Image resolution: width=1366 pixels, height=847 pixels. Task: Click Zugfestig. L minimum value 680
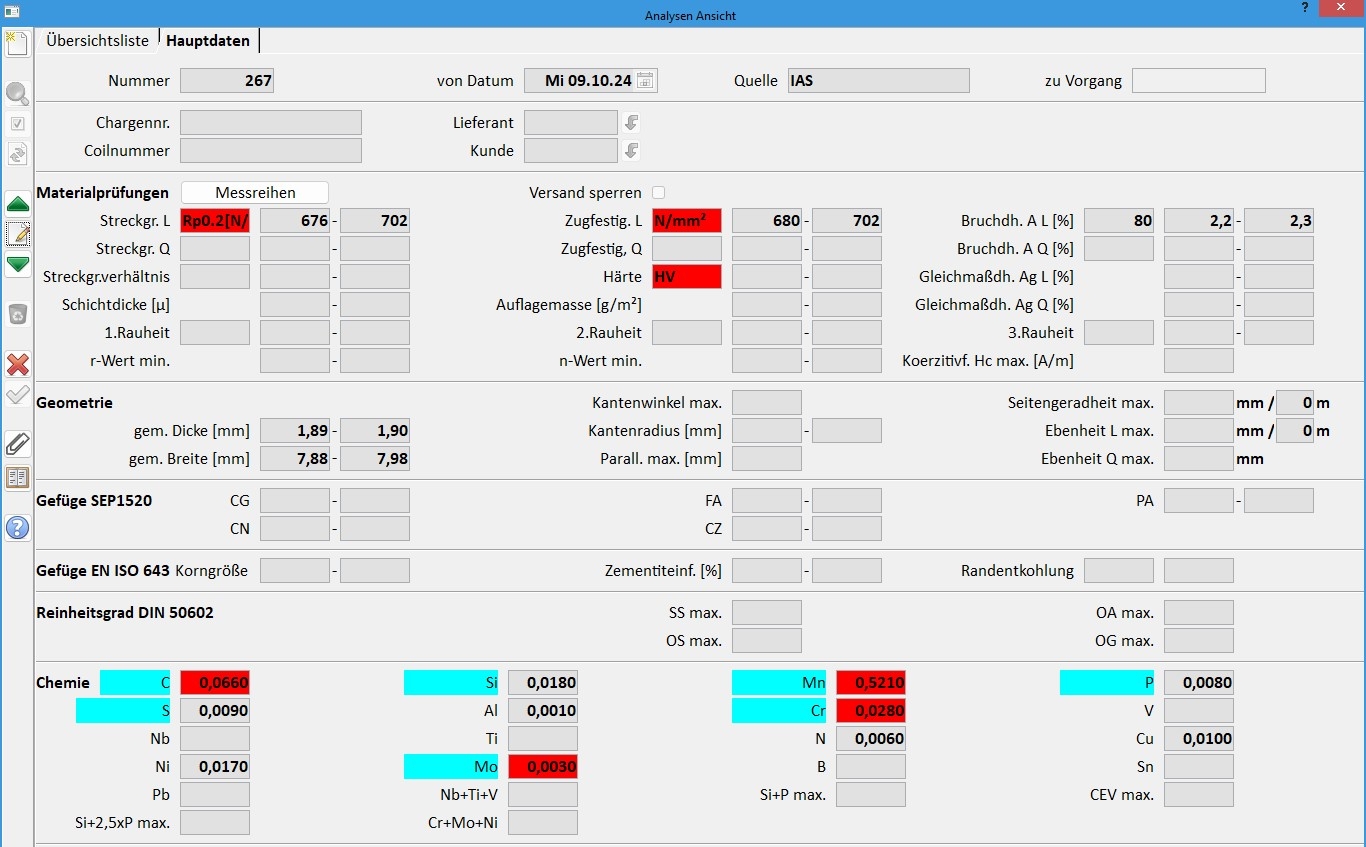click(767, 221)
